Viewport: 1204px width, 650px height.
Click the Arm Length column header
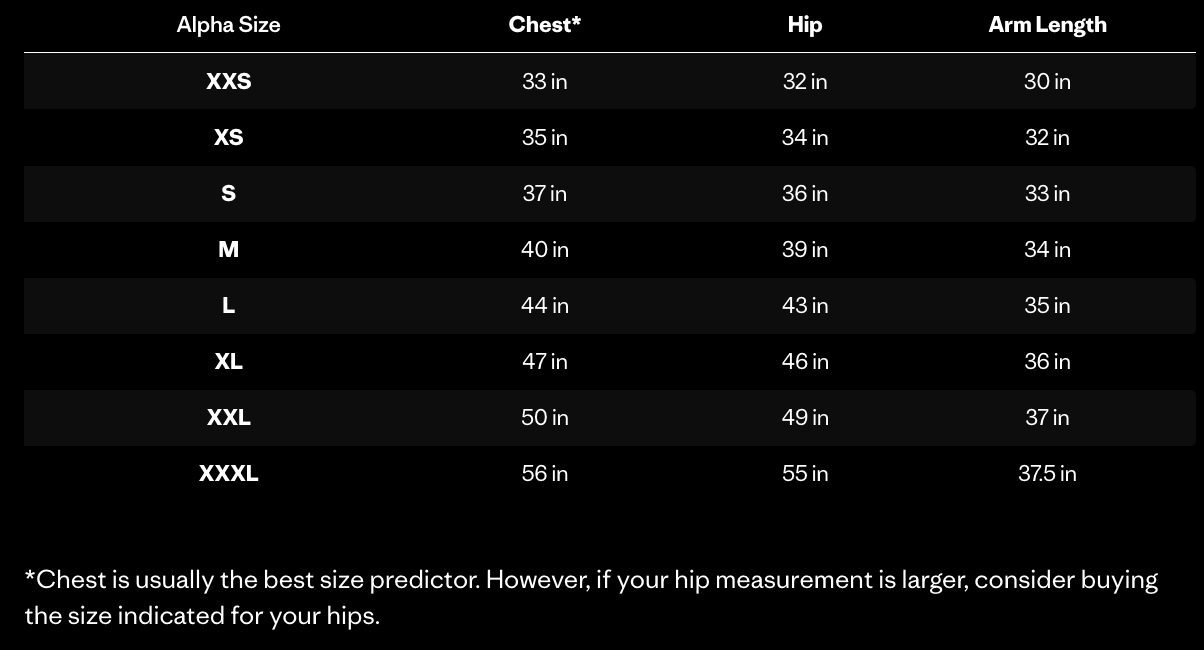(1047, 25)
